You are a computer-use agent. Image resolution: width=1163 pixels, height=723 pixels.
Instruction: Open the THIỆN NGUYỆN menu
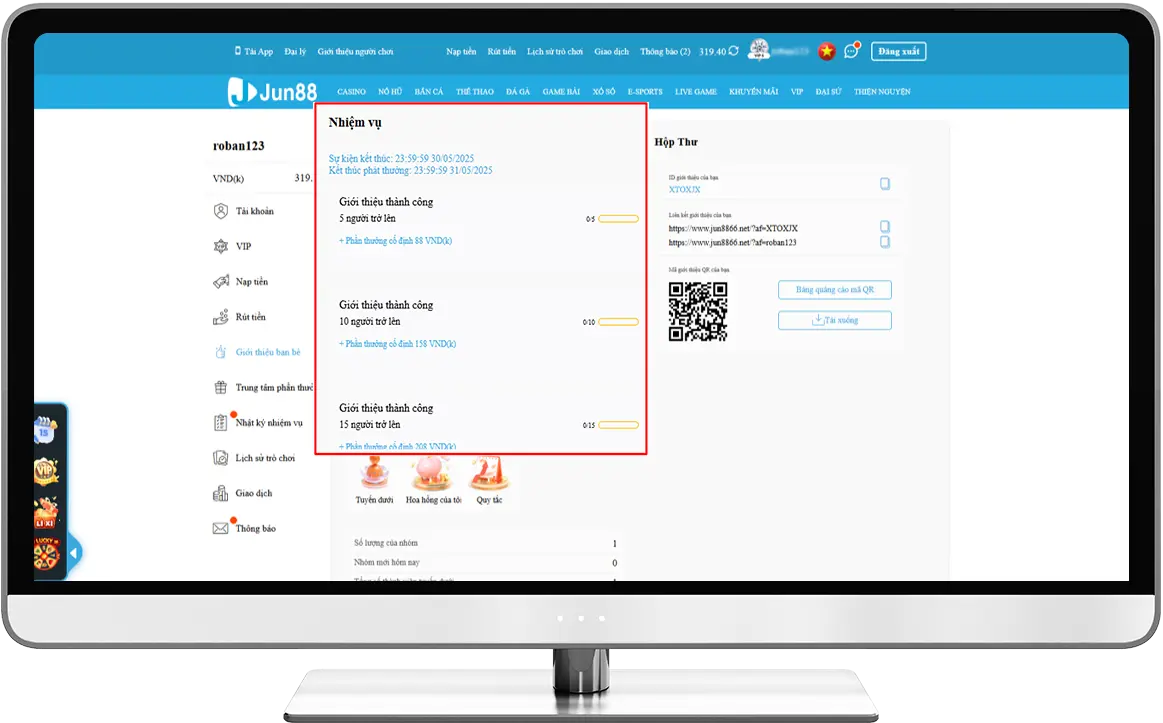(x=882, y=92)
